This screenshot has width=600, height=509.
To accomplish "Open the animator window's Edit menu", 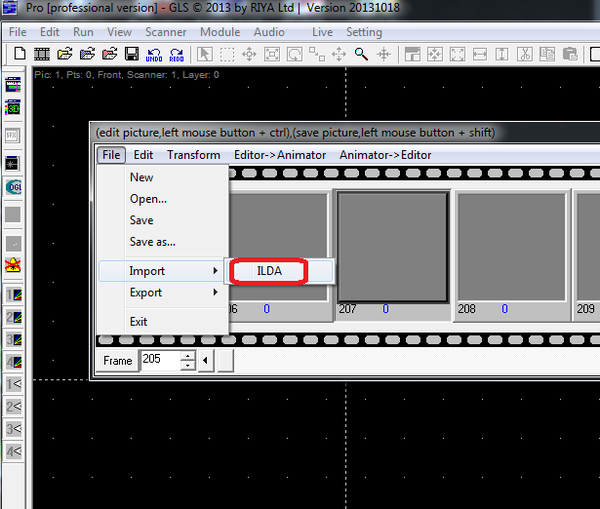I will 143,155.
